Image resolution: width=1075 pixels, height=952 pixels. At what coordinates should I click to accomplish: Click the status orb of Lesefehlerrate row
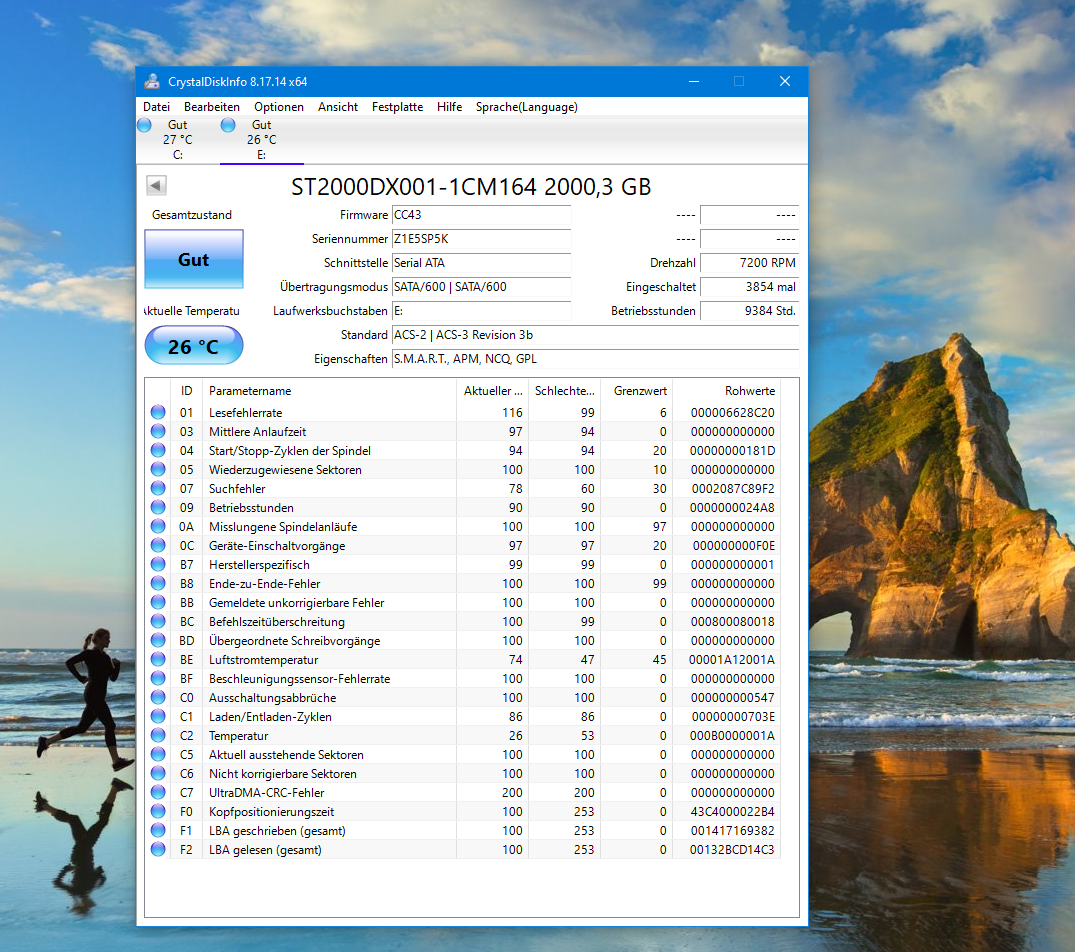click(x=158, y=412)
